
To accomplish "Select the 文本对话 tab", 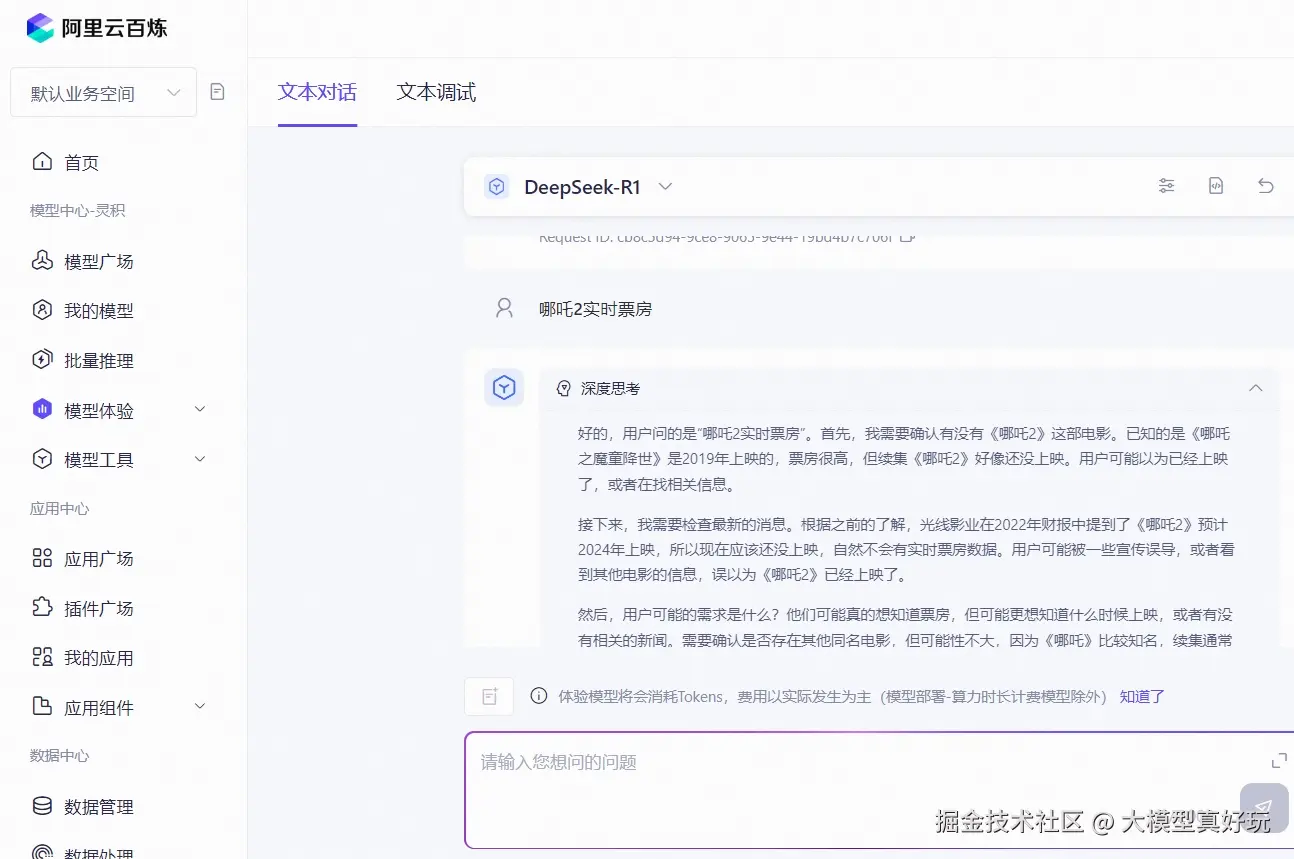I will point(317,91).
